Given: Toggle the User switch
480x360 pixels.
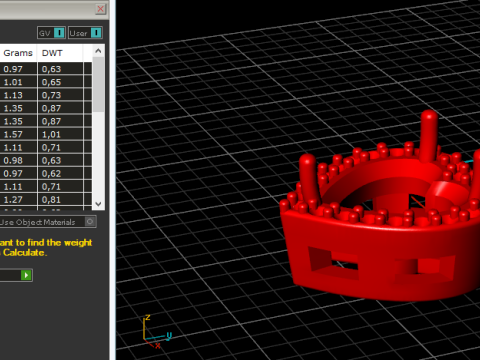Looking at the screenshot, I should pyautogui.click(x=85, y=33).
